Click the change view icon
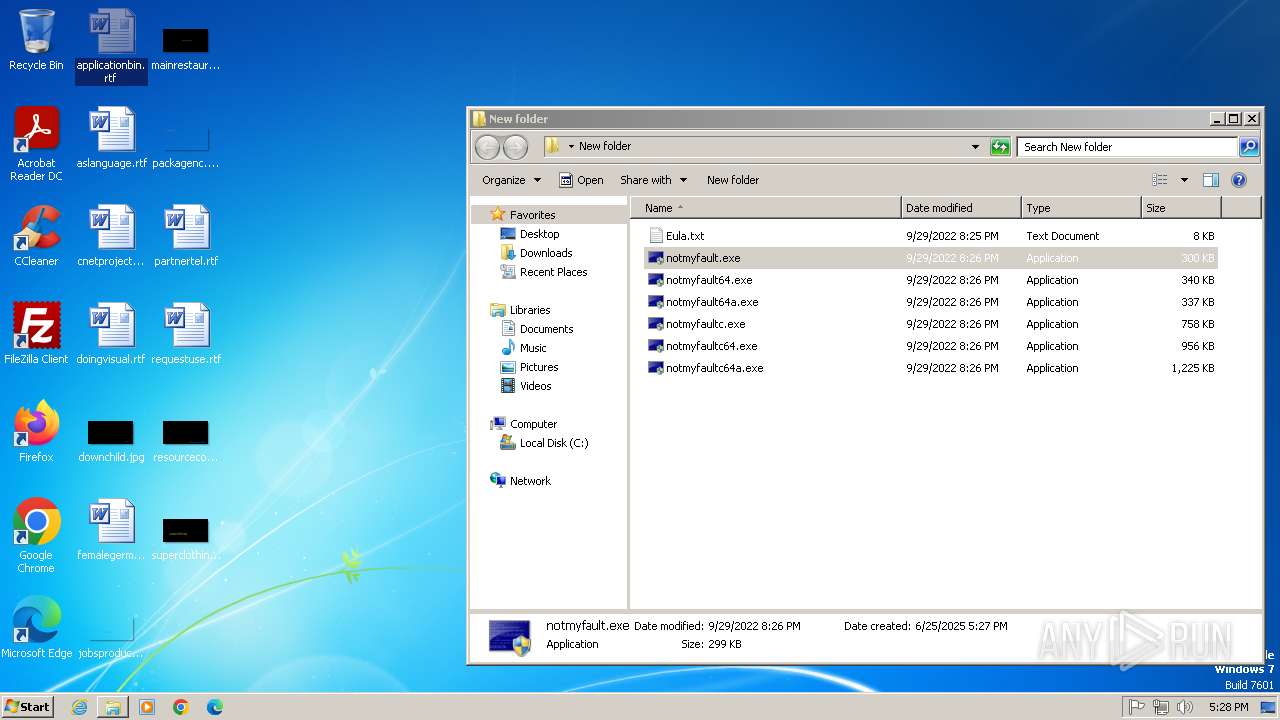This screenshot has width=1280, height=720. click(1160, 180)
